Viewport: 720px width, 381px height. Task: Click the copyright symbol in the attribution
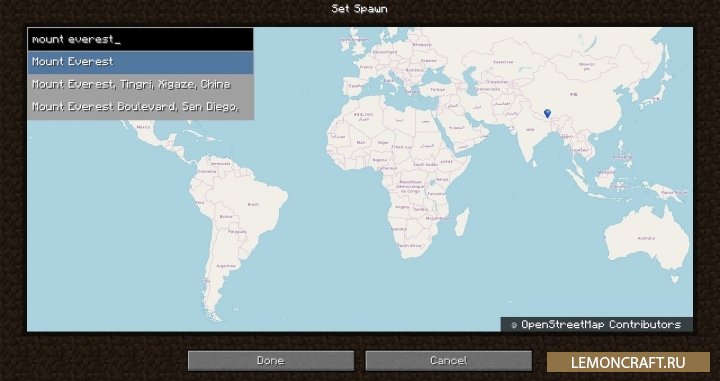(514, 325)
